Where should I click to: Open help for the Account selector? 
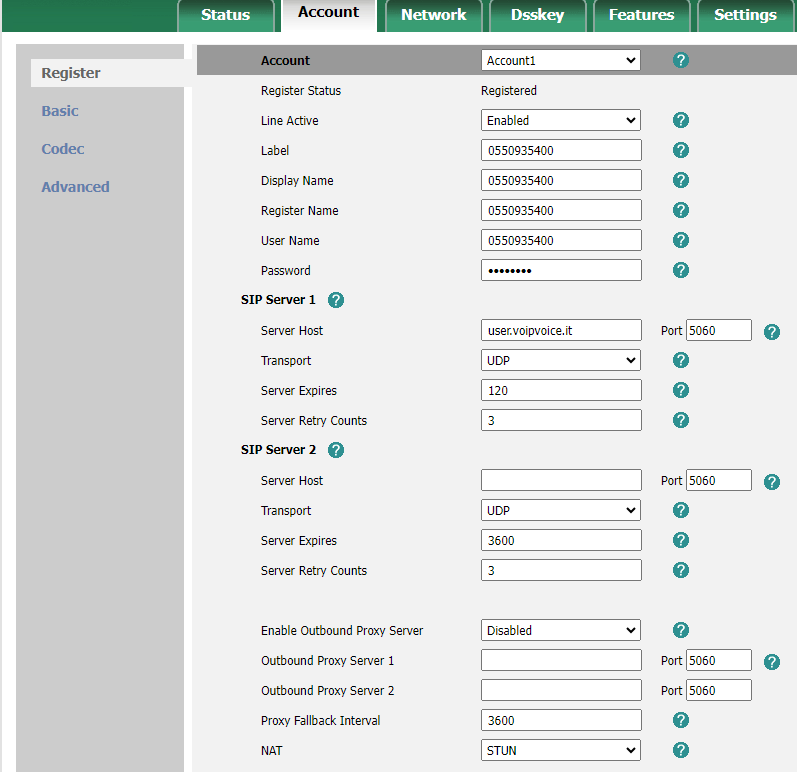pyautogui.click(x=681, y=60)
